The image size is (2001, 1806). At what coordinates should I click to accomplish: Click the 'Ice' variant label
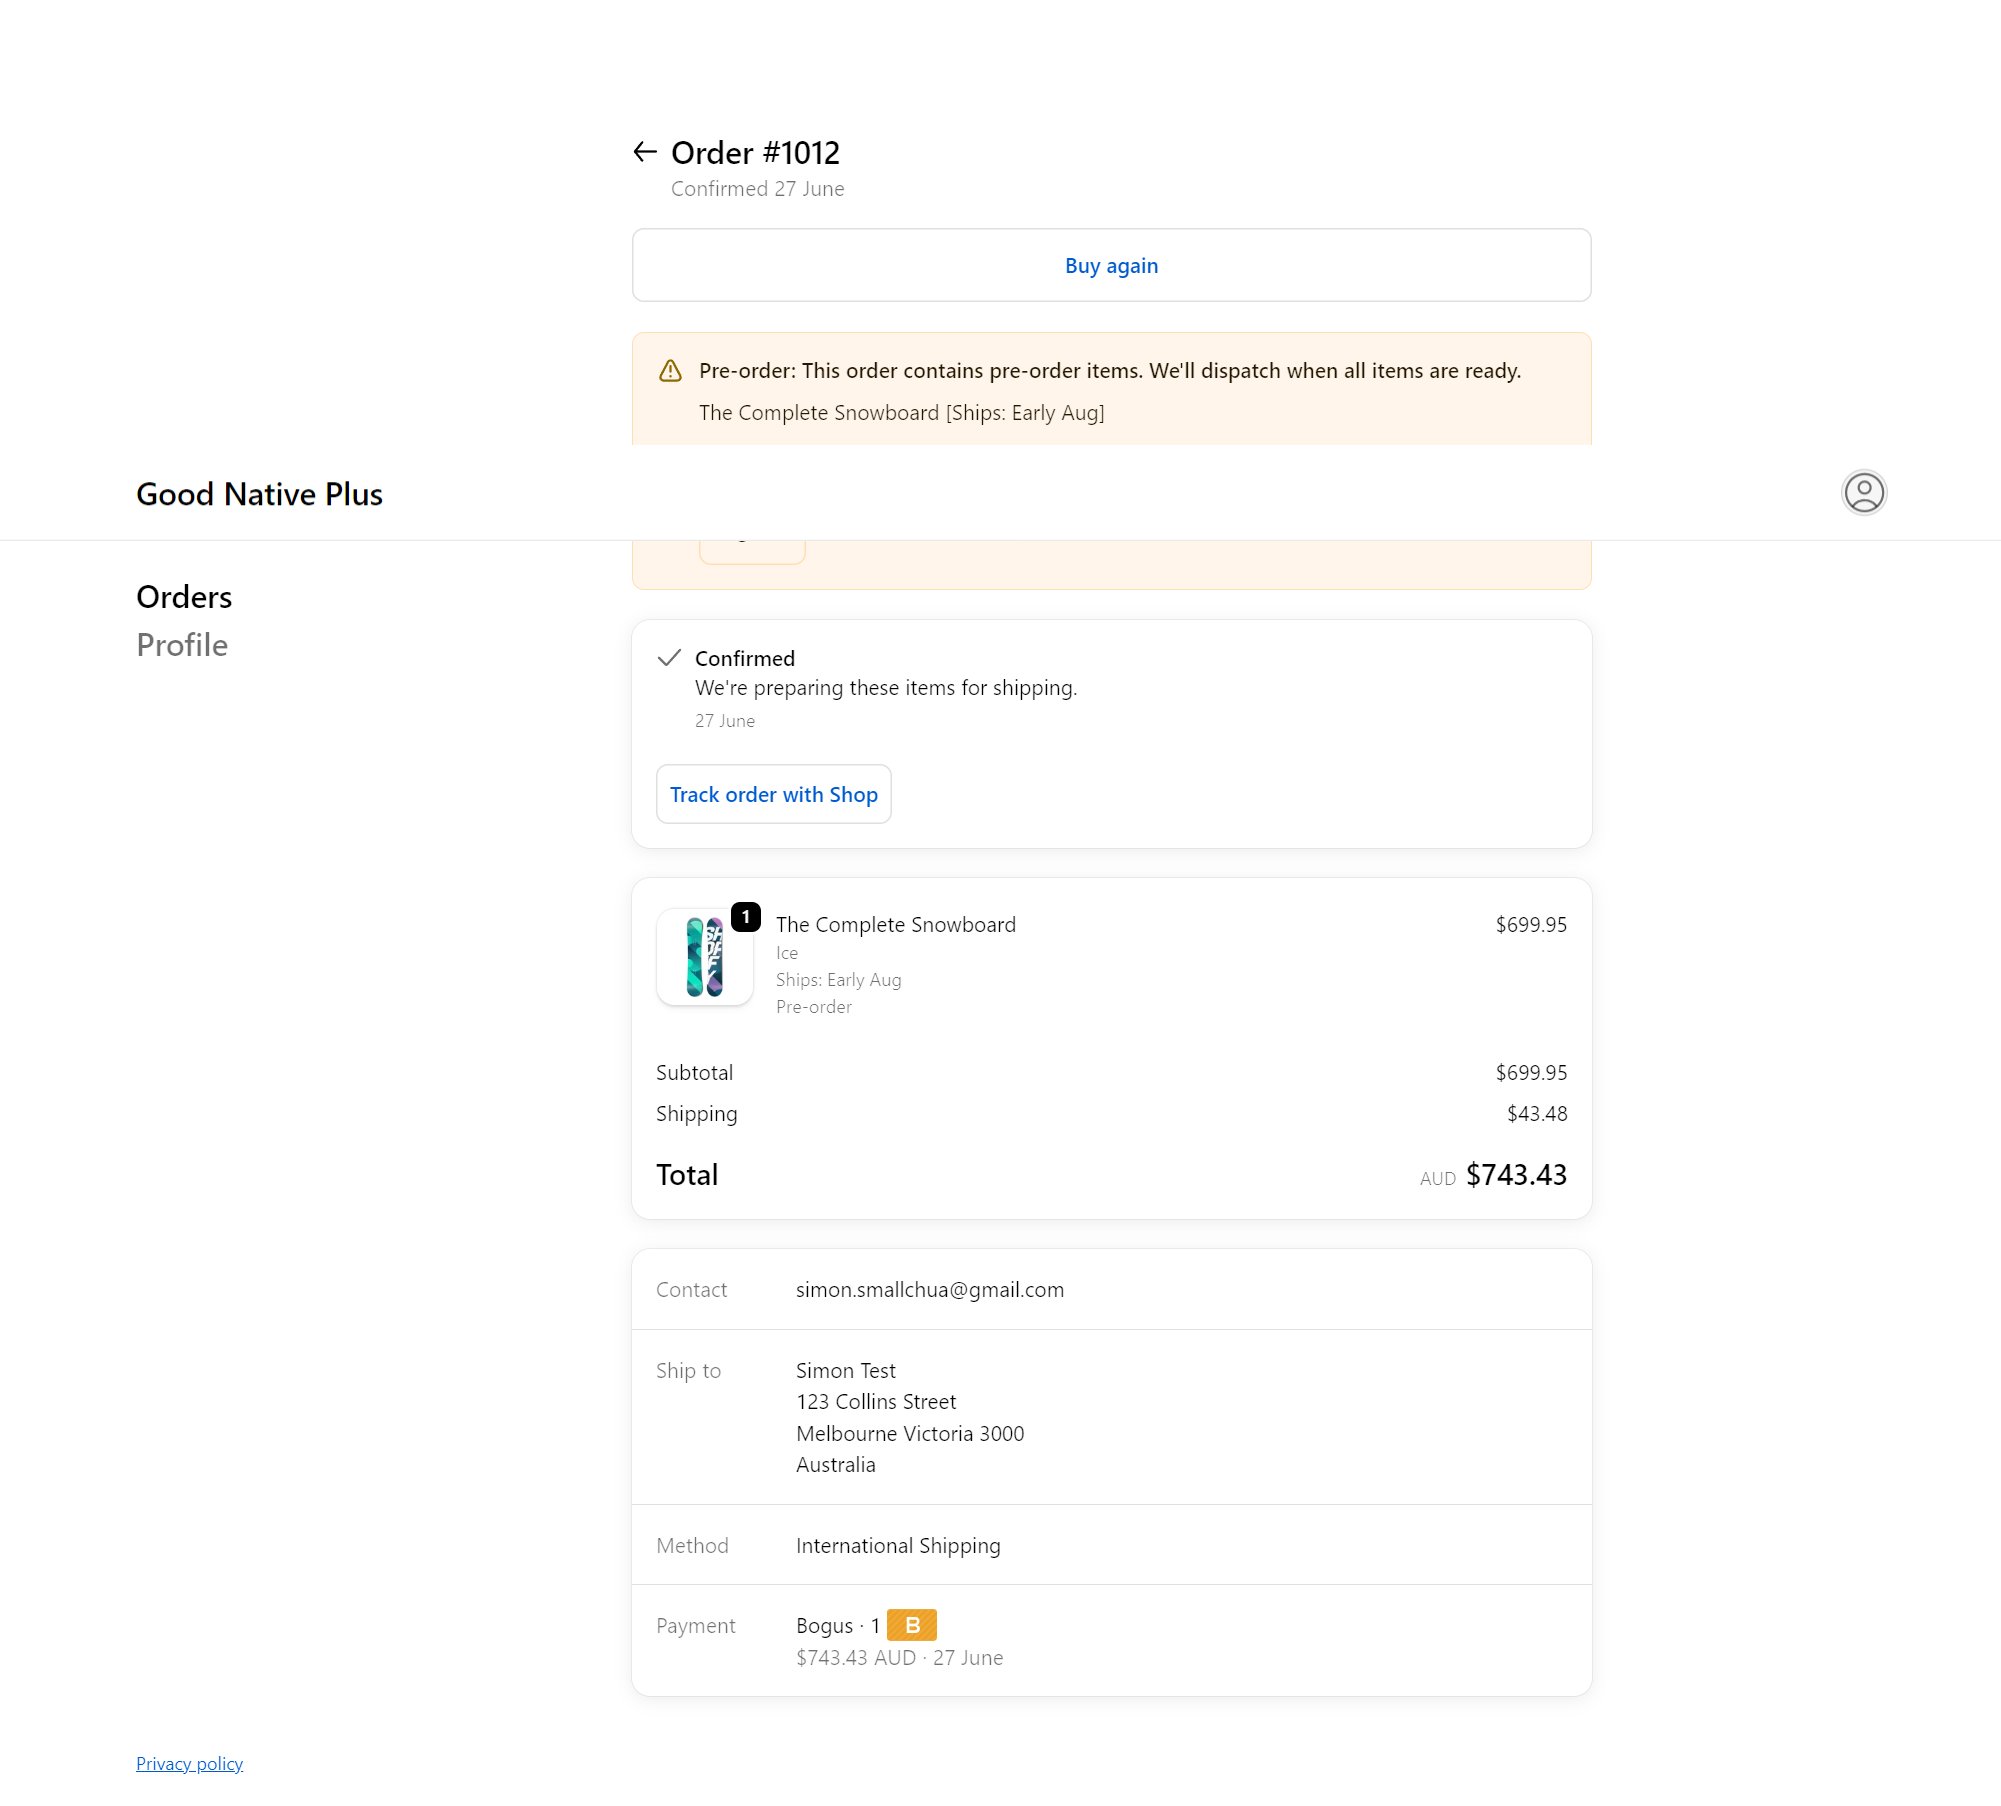786,953
